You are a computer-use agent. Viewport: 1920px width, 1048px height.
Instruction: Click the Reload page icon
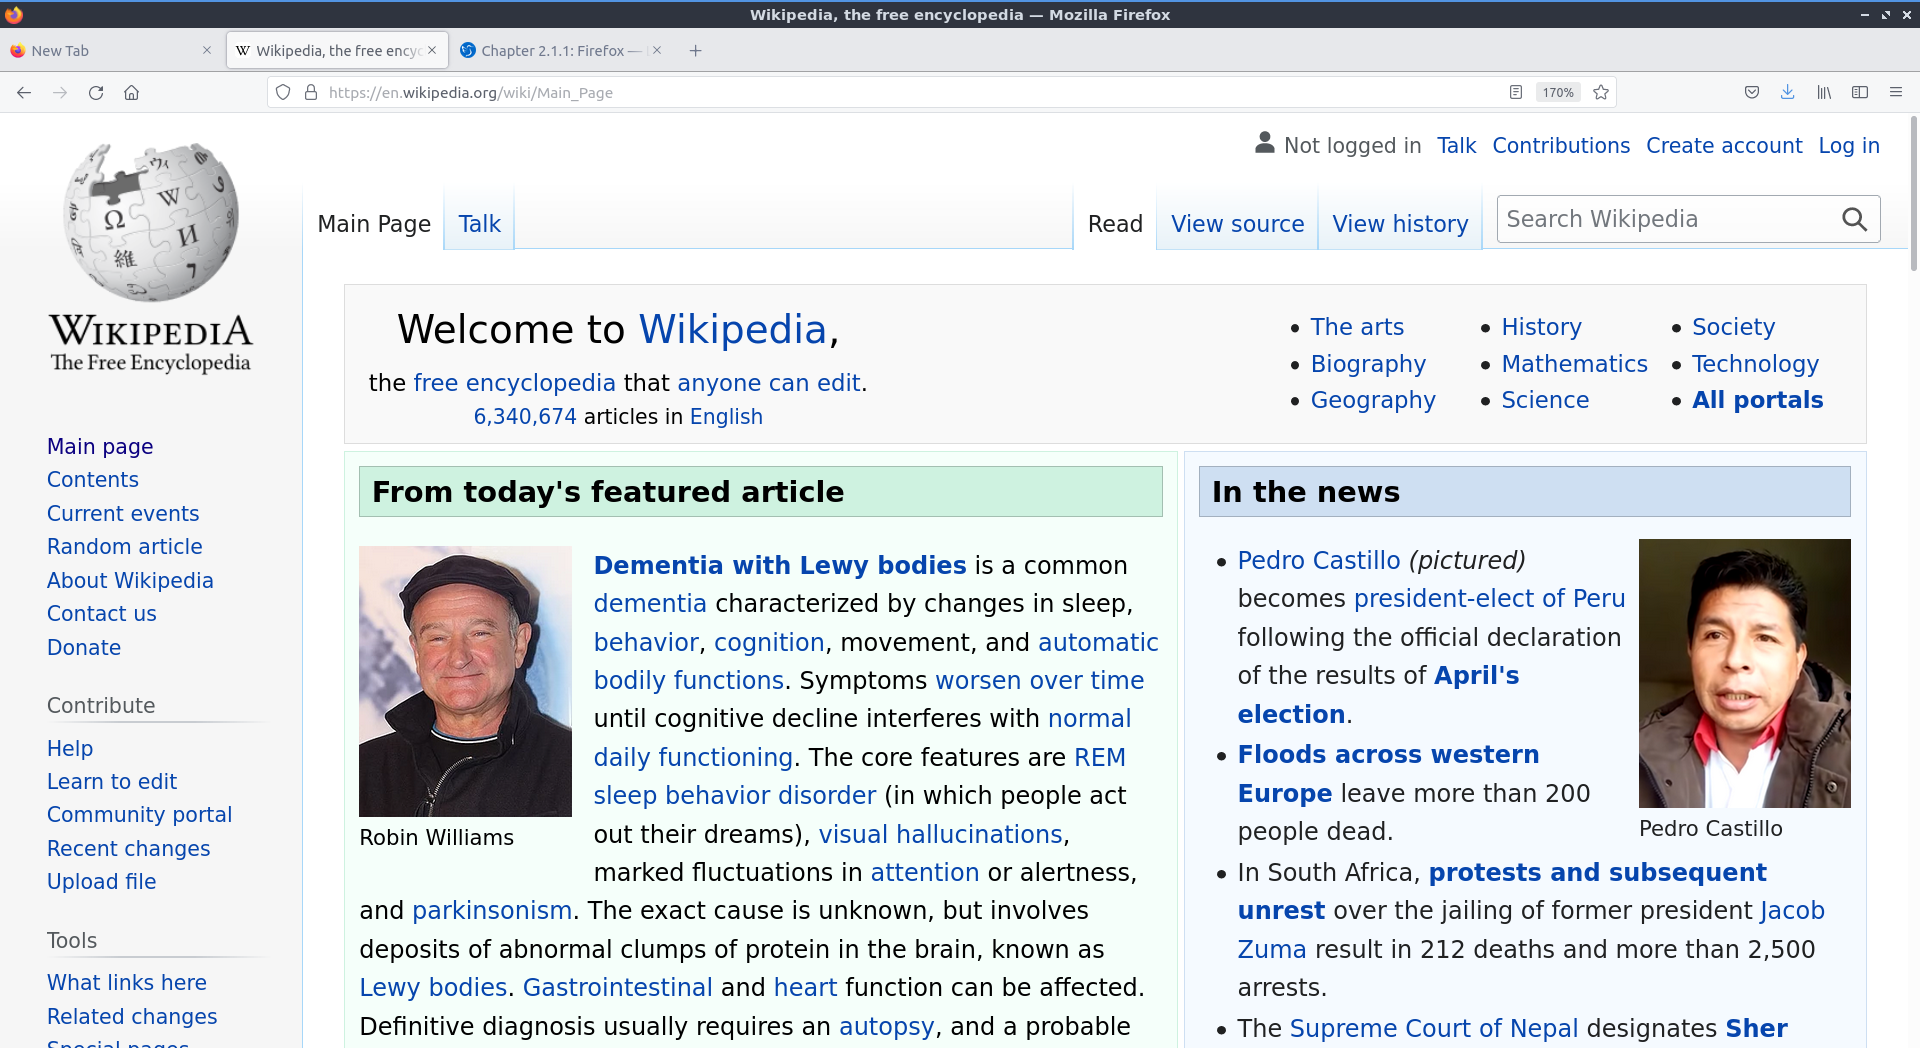tap(96, 93)
